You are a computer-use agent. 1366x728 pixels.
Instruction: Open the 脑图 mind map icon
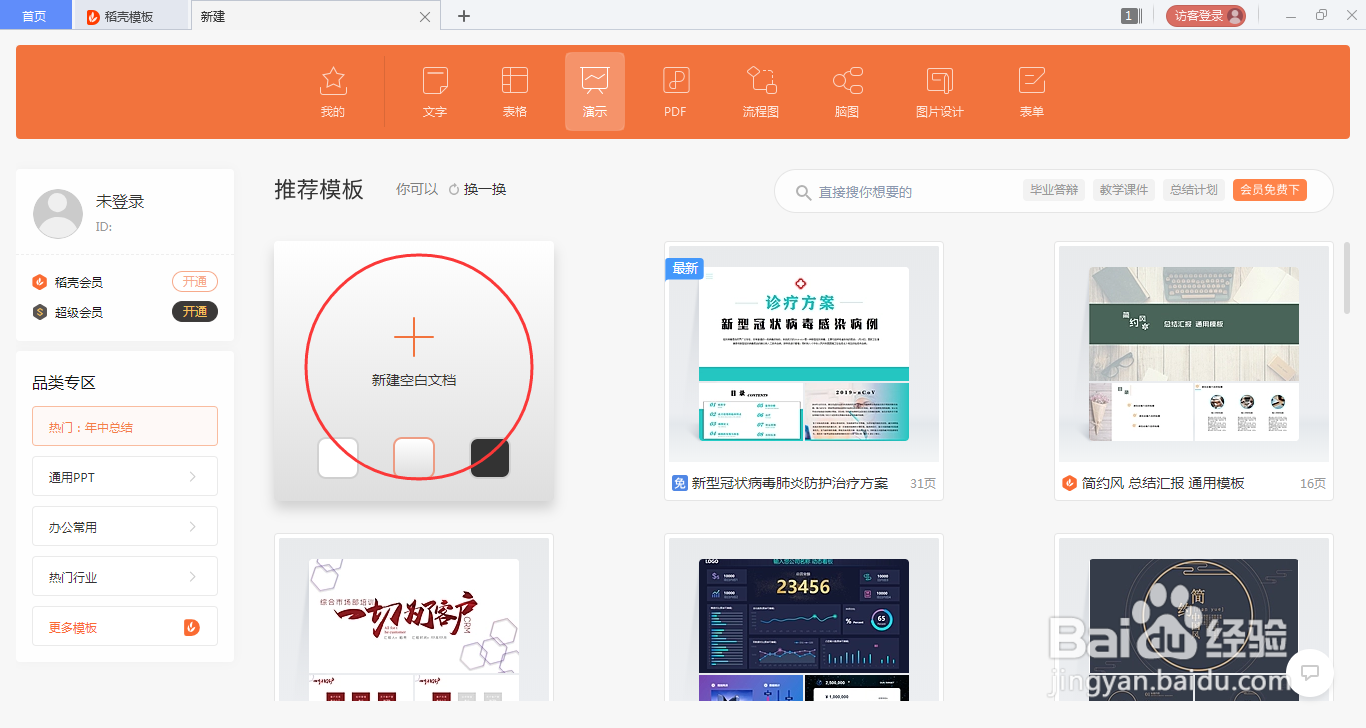coord(846,91)
